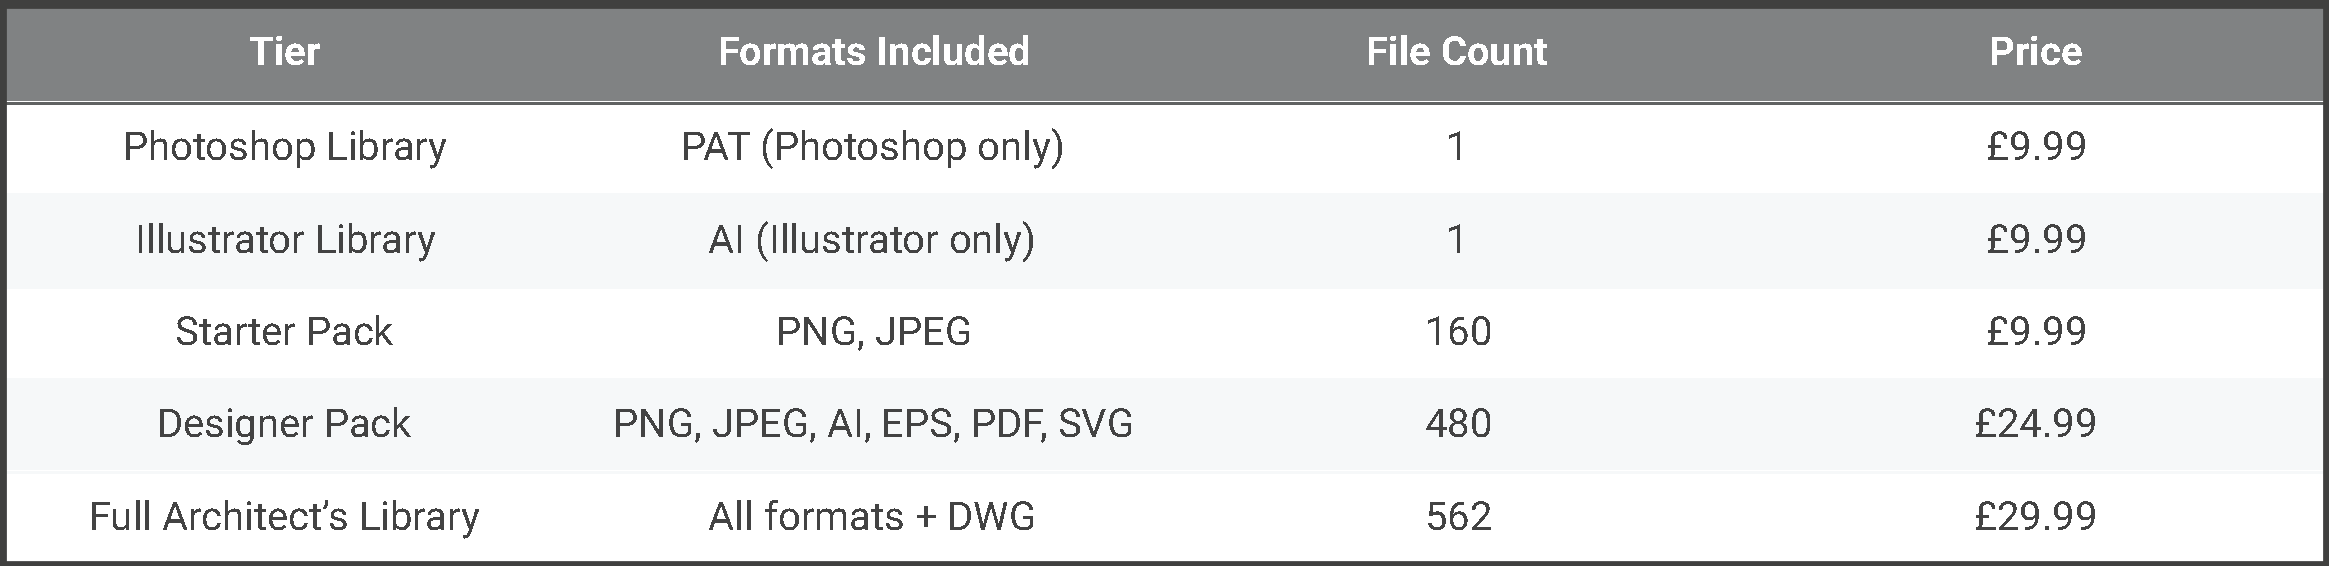Click the Photoshop Library's £9.99 price
This screenshot has width=2329, height=566.
[2035, 147]
